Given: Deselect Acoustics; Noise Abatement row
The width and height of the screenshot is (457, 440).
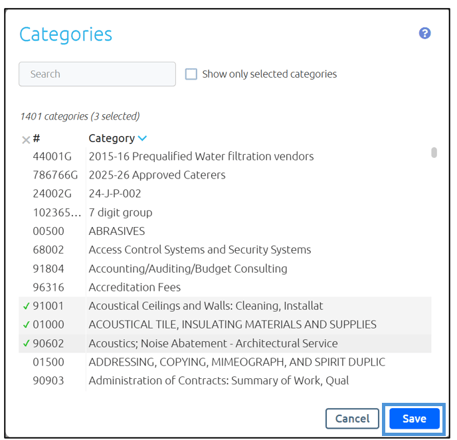Looking at the screenshot, I should point(225,343).
